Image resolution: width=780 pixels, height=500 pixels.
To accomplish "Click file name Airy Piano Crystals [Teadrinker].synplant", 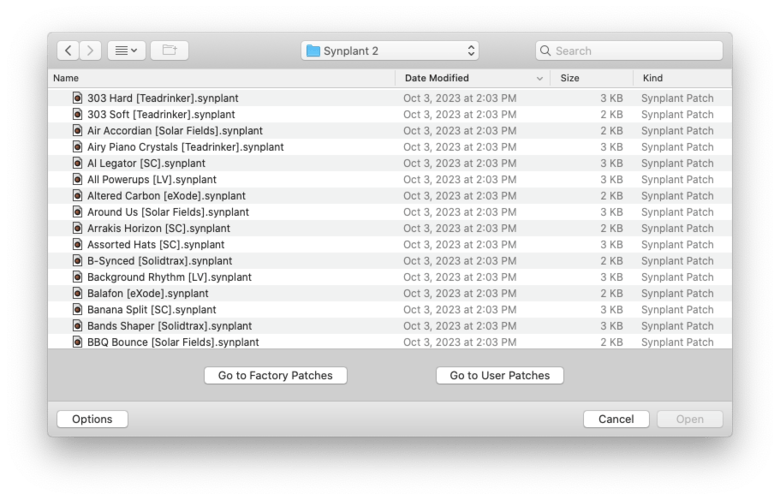I will (186, 147).
